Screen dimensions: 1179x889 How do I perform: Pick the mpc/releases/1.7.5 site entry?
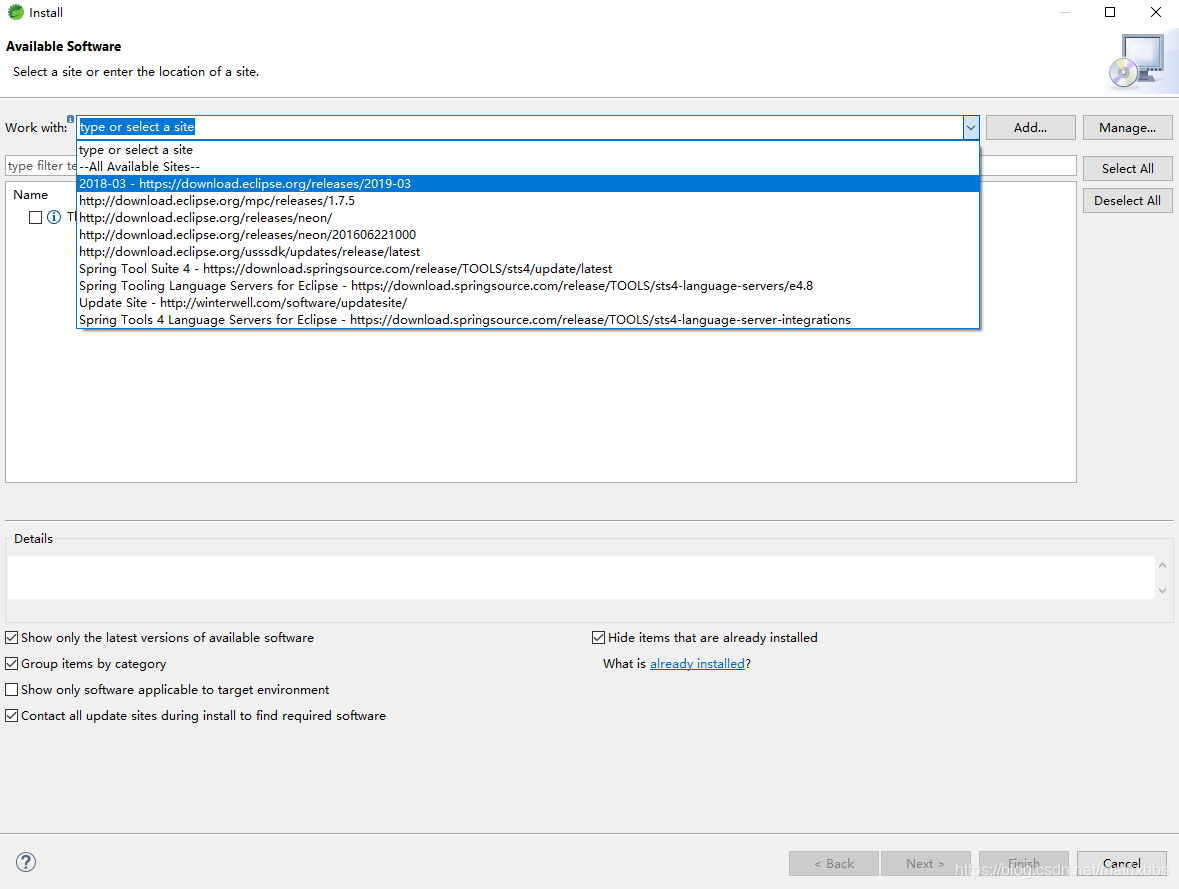click(x=528, y=201)
